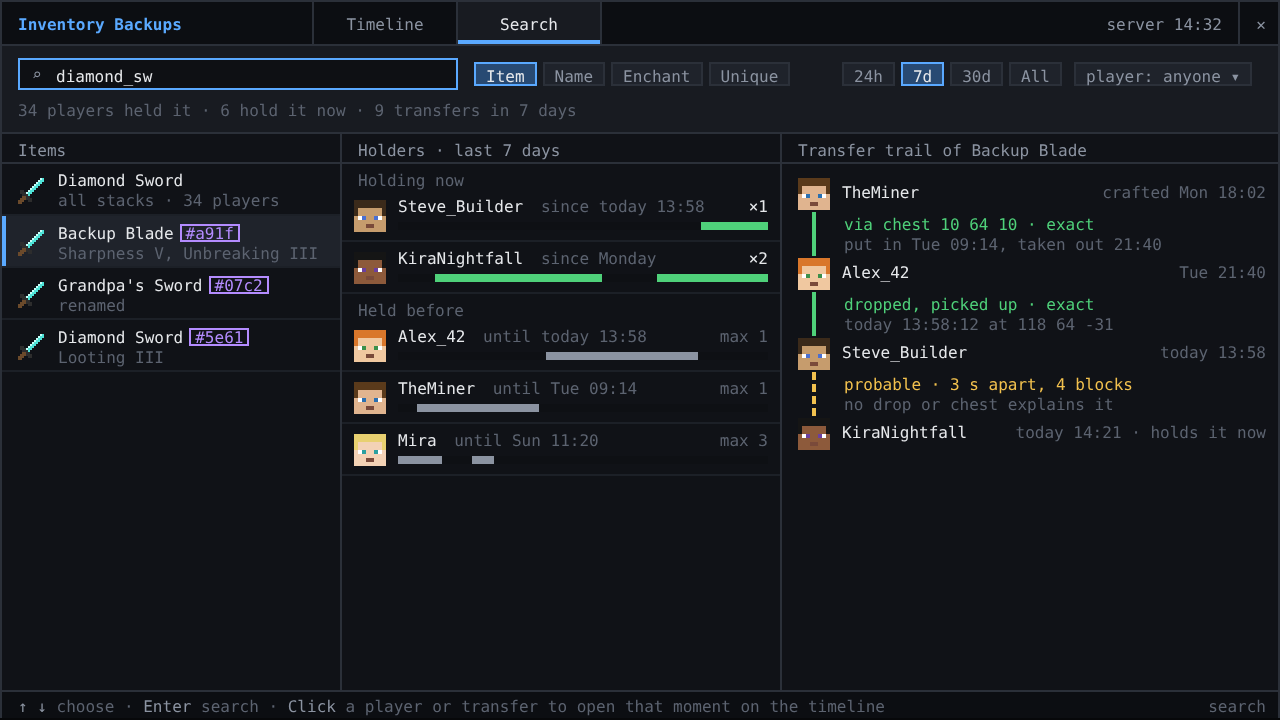The height and width of the screenshot is (720, 1280).
Task: Open the chest 10 64 10 transfer
Action: coord(969,225)
